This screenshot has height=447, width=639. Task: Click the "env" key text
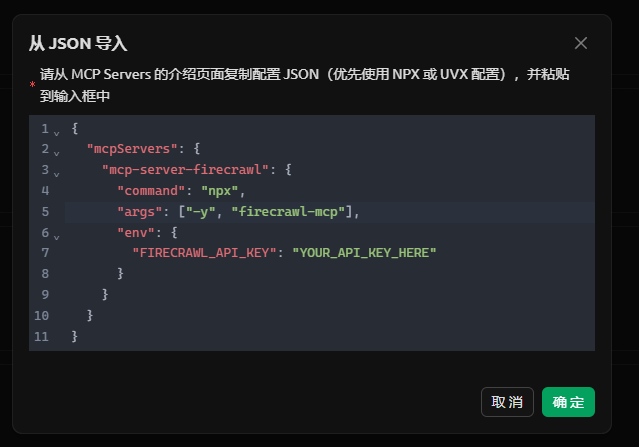136,233
